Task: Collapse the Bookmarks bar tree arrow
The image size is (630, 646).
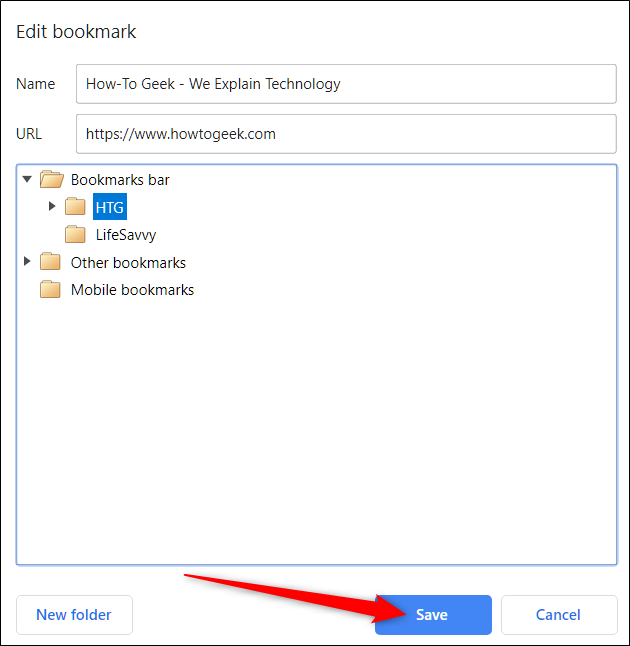Action: pos(27,180)
